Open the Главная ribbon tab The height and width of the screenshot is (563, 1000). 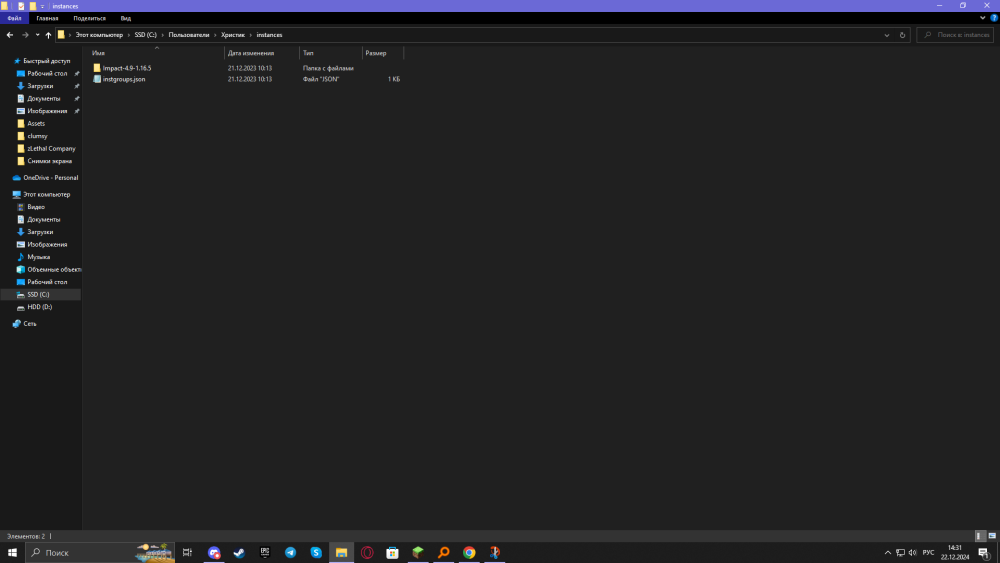pos(47,18)
